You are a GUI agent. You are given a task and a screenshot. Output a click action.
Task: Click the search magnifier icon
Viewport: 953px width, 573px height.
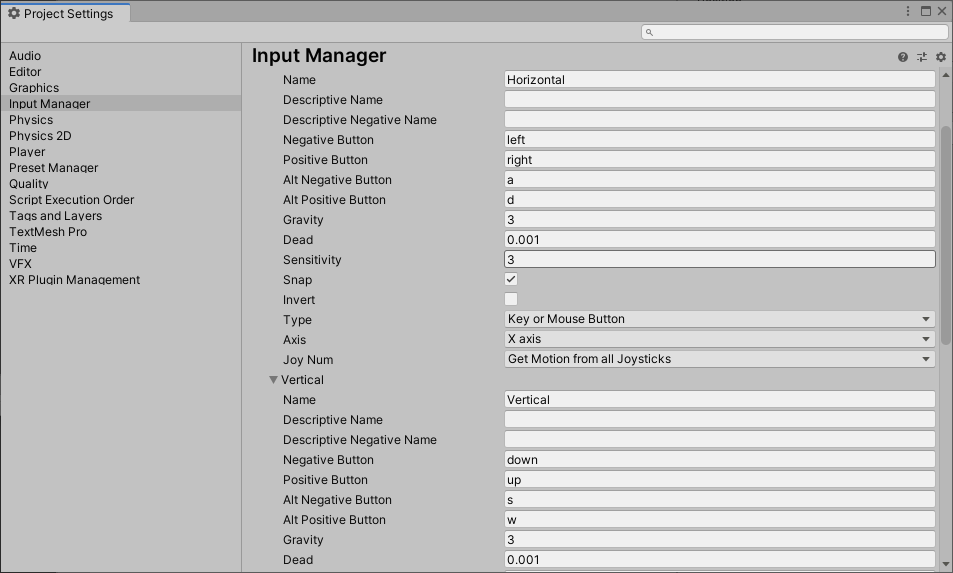tap(649, 32)
